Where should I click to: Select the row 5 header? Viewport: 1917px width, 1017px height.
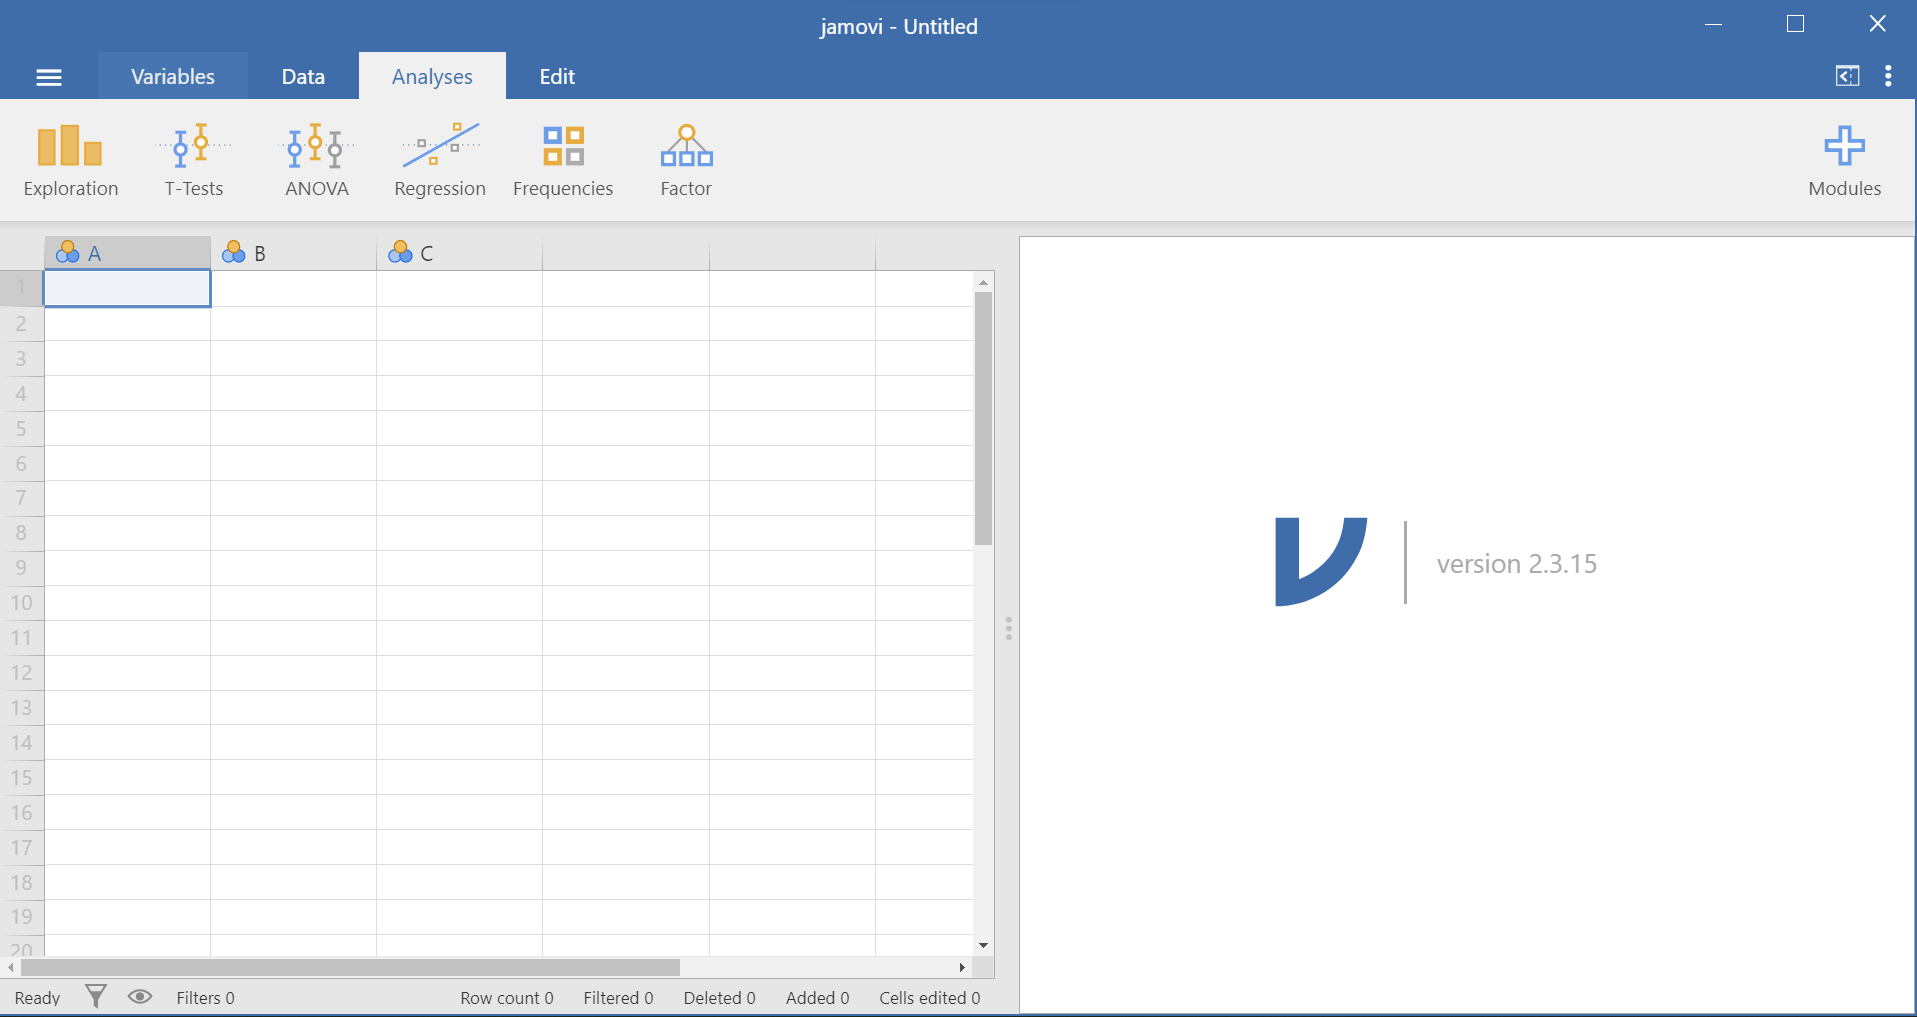[x=21, y=429]
